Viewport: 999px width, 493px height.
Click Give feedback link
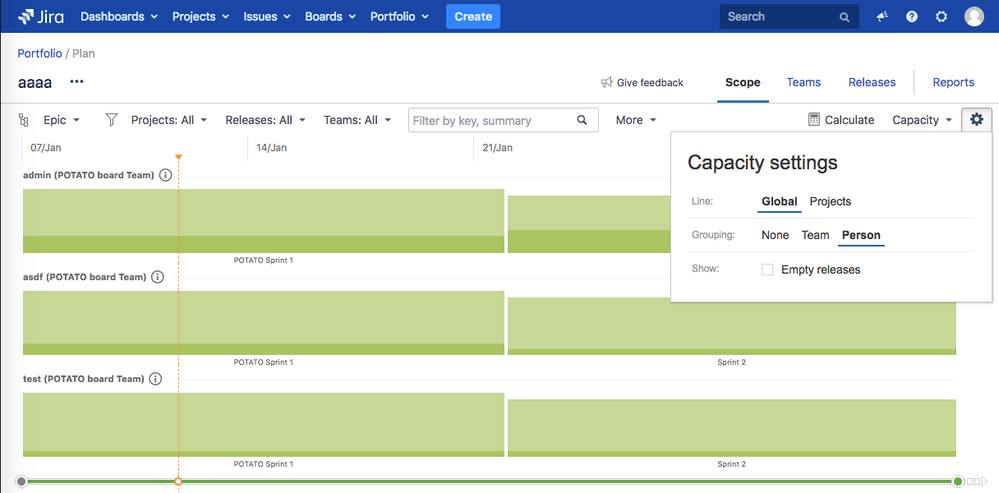pyautogui.click(x=642, y=83)
